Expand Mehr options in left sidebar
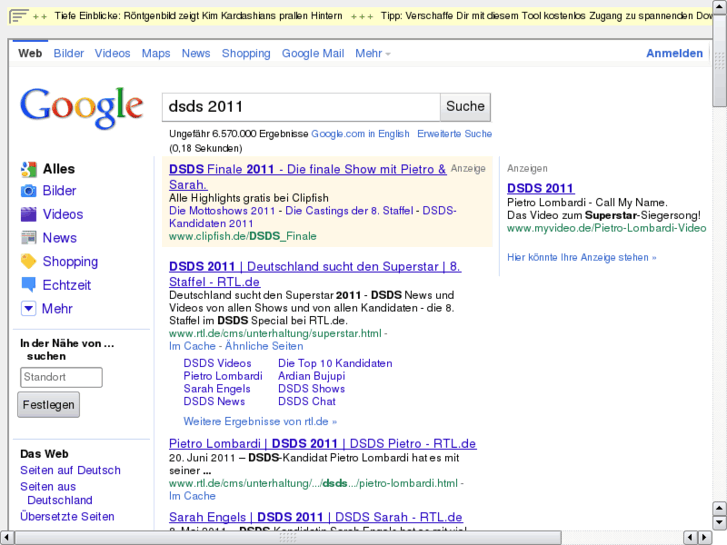Viewport: 727px width, 545px height. pos(28,309)
